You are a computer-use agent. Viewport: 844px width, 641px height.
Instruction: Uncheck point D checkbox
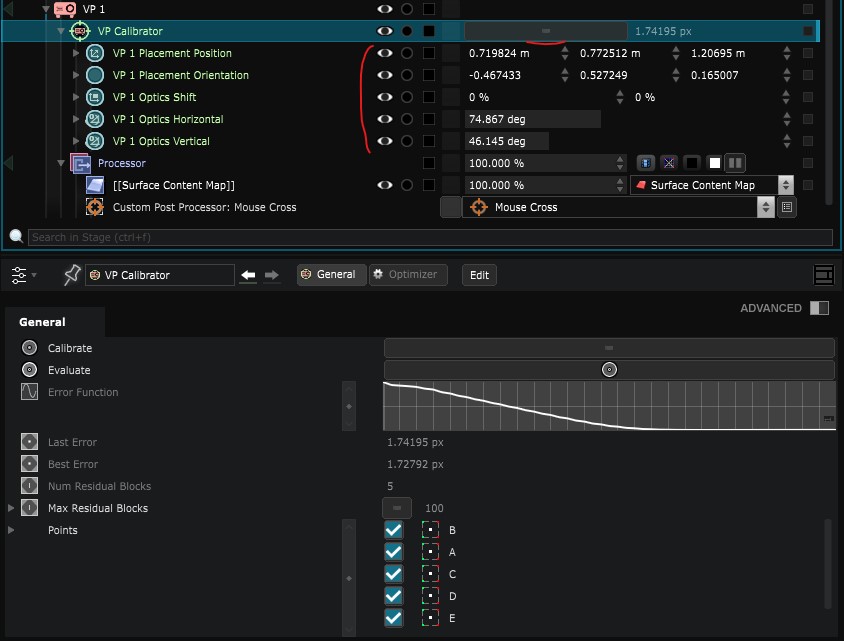pos(394,596)
